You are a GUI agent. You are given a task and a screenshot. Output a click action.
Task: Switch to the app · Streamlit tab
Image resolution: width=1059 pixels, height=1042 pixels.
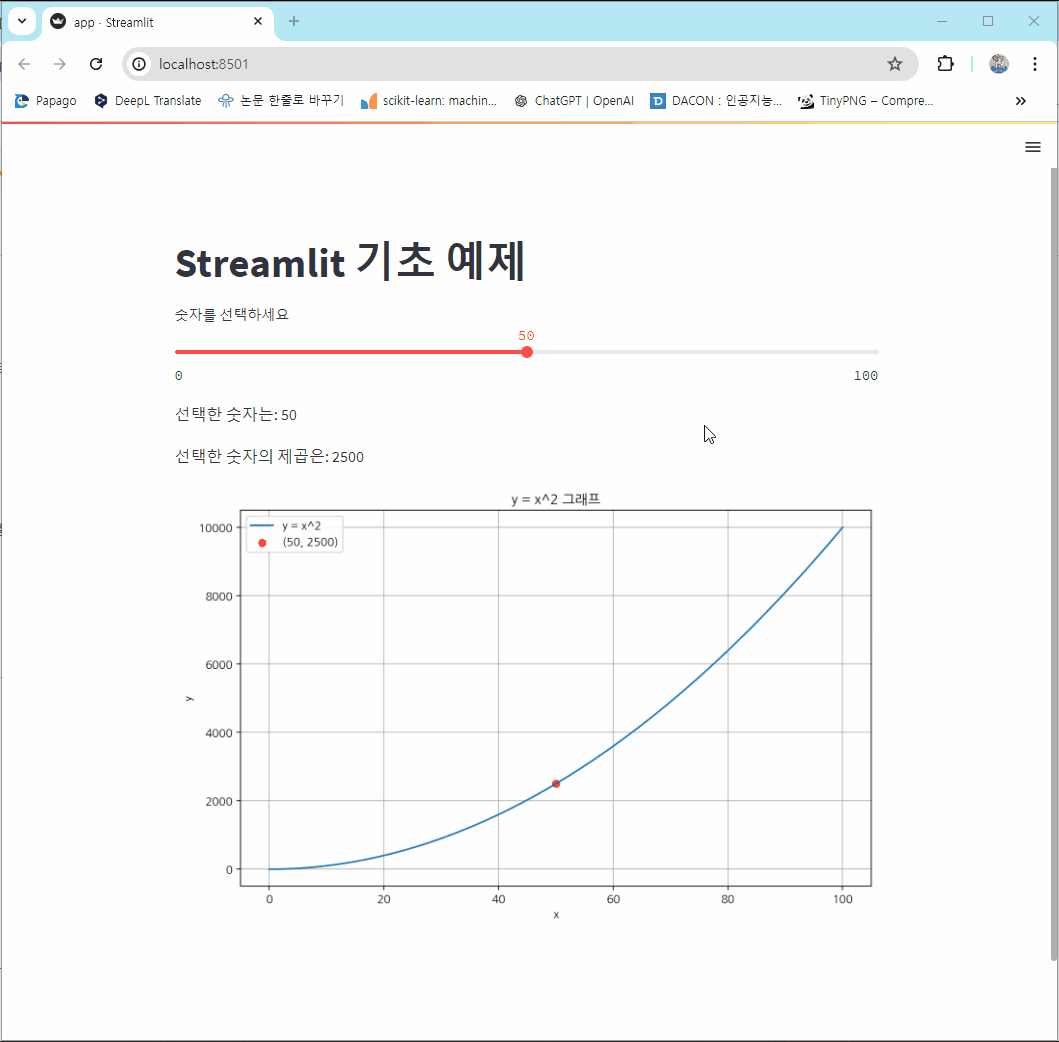(x=140, y=21)
